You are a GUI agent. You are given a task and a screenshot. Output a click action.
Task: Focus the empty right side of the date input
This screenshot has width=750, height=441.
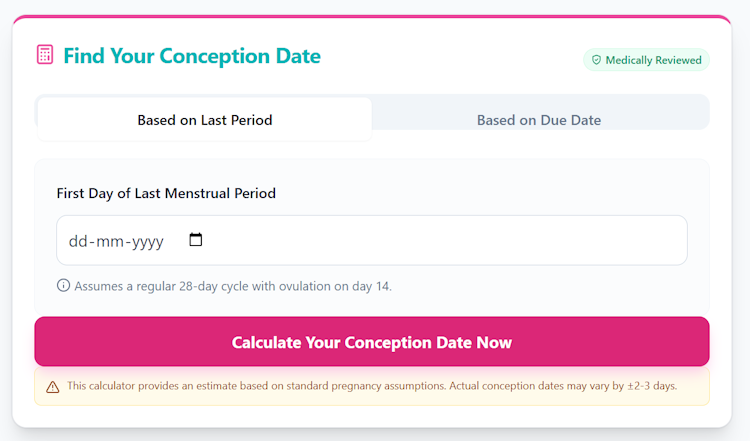(450, 241)
